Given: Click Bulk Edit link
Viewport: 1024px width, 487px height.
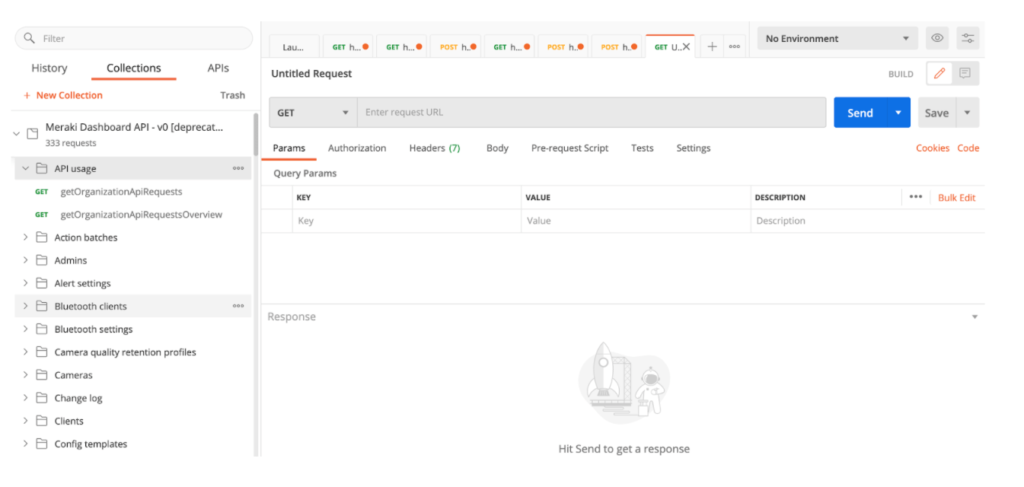Looking at the screenshot, I should pyautogui.click(x=957, y=197).
